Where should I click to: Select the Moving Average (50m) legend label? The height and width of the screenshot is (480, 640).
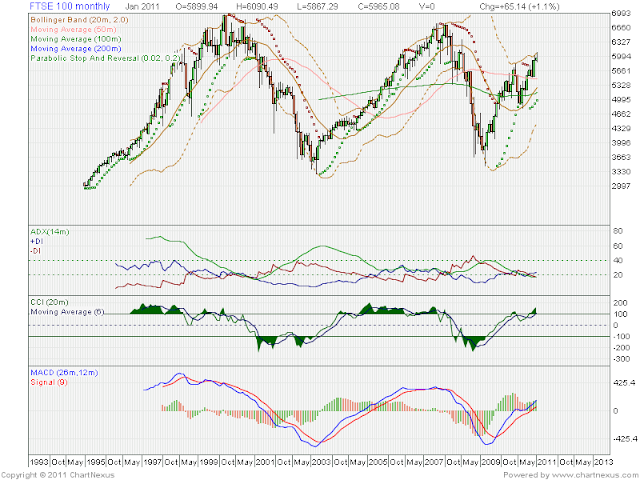73,29
